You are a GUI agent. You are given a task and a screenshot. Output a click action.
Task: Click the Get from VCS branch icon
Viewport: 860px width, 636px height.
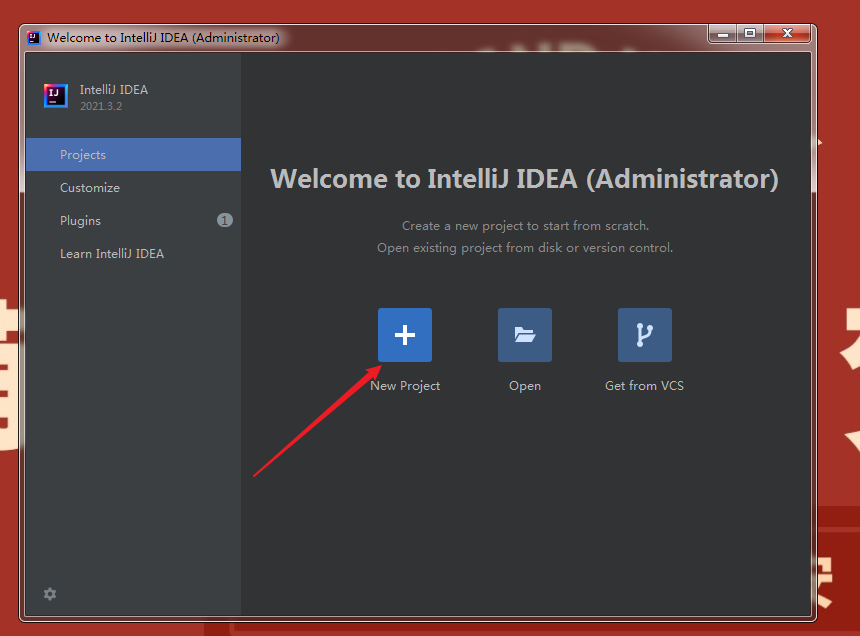coord(645,335)
